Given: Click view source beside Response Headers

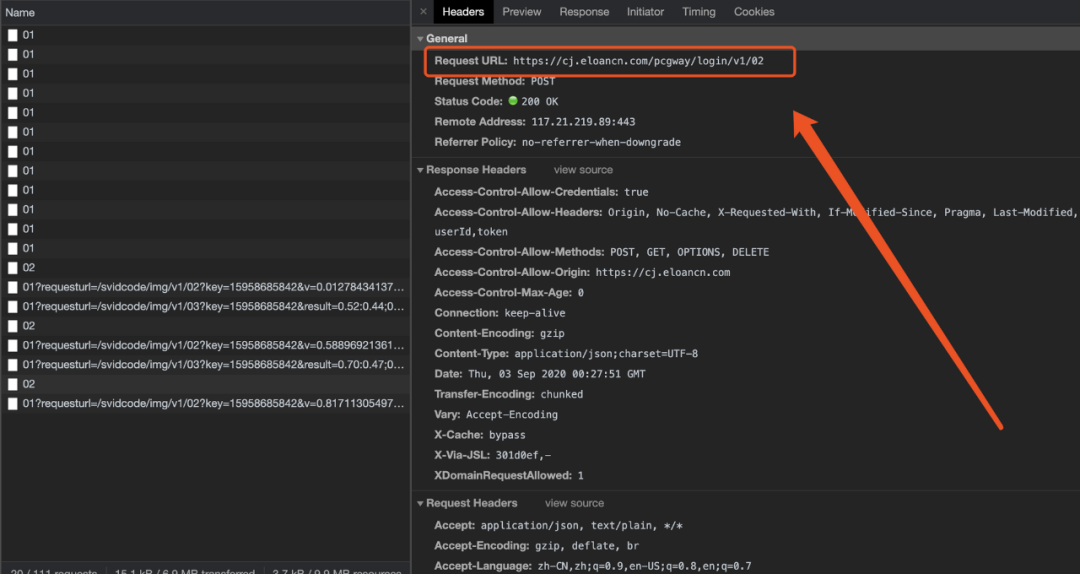Looking at the screenshot, I should (x=583, y=170).
